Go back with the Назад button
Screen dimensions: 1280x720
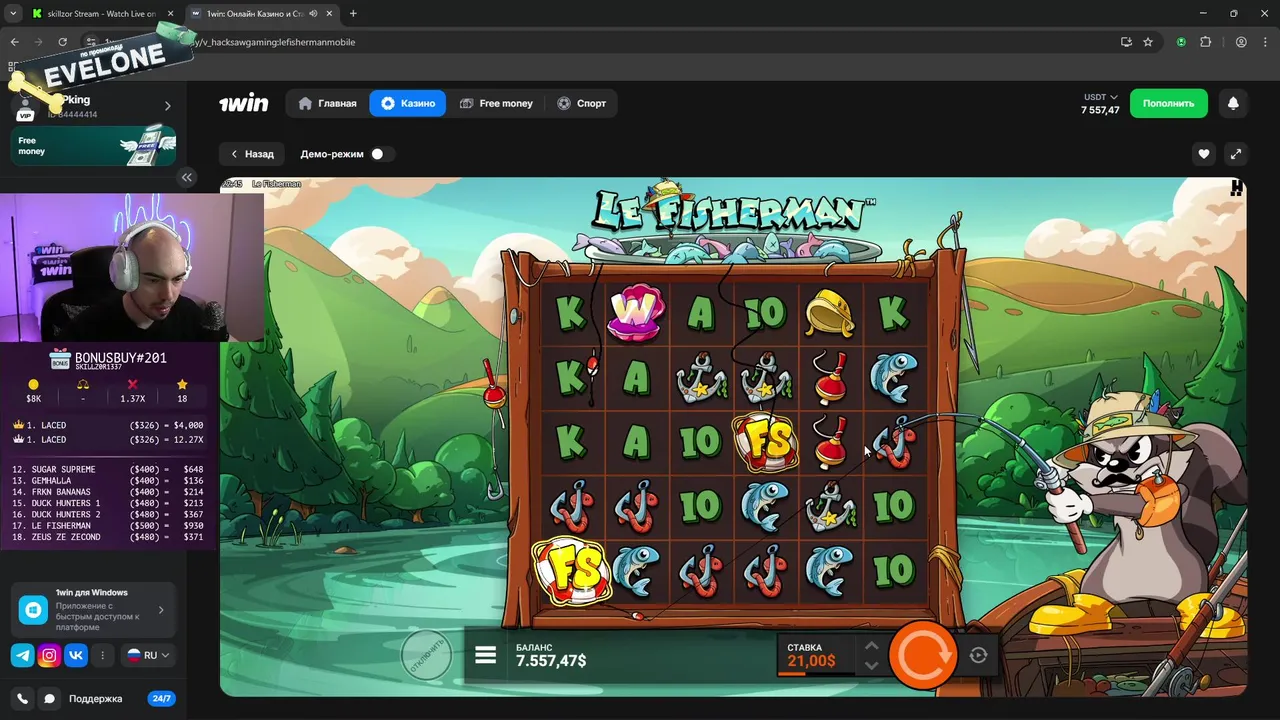[x=252, y=154]
